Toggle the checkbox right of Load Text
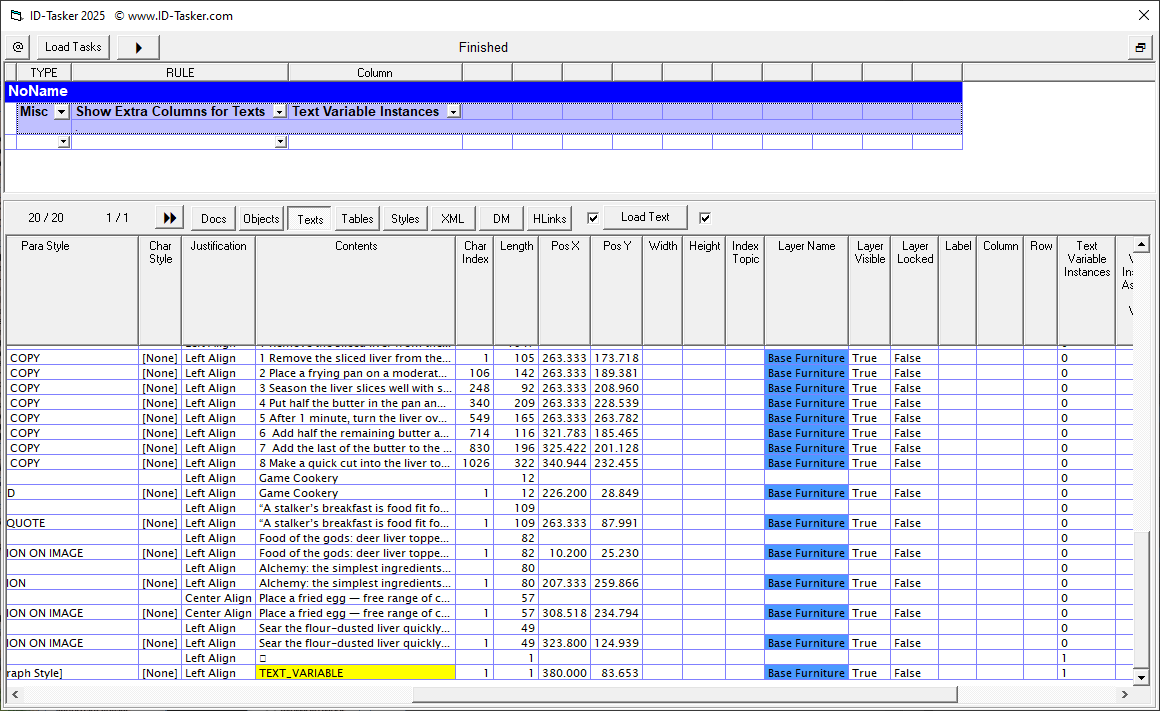Screen dimensions: 1160x711 pyautogui.click(x=705, y=218)
